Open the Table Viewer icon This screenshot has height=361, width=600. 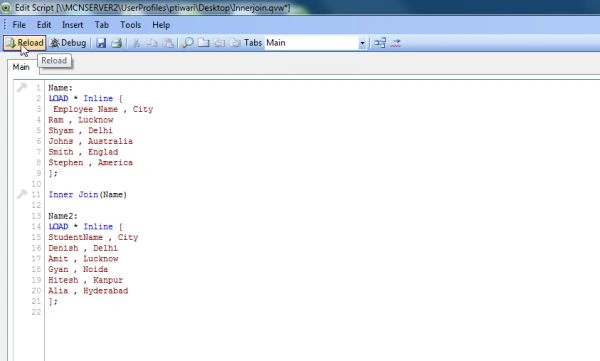(380, 43)
